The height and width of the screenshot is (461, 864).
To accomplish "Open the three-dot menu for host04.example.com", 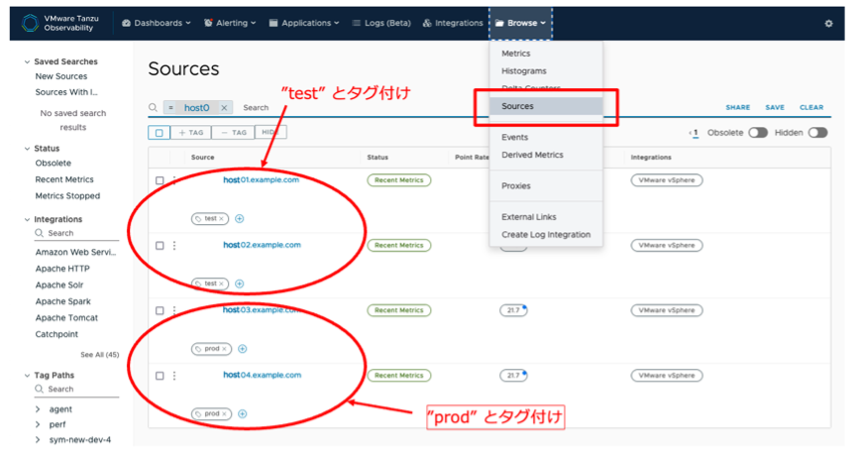I will (x=175, y=375).
